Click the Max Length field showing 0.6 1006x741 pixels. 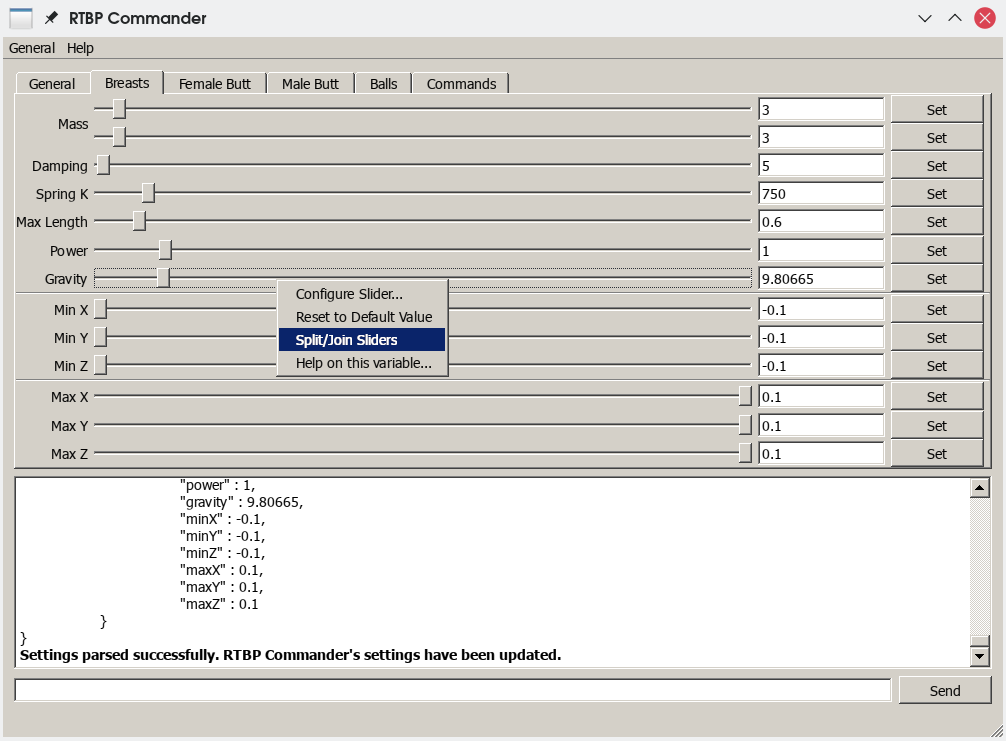click(x=821, y=222)
